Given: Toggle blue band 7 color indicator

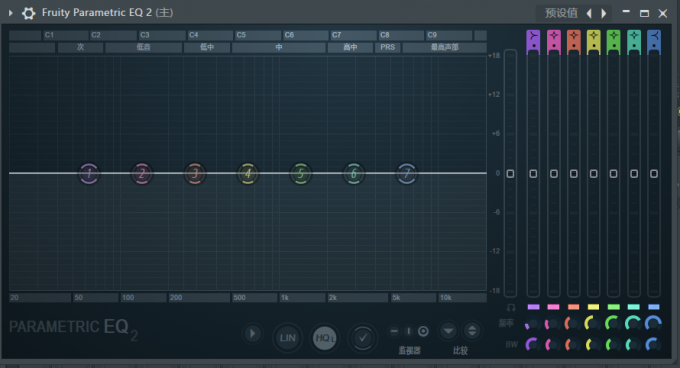Looking at the screenshot, I should tap(654, 307).
